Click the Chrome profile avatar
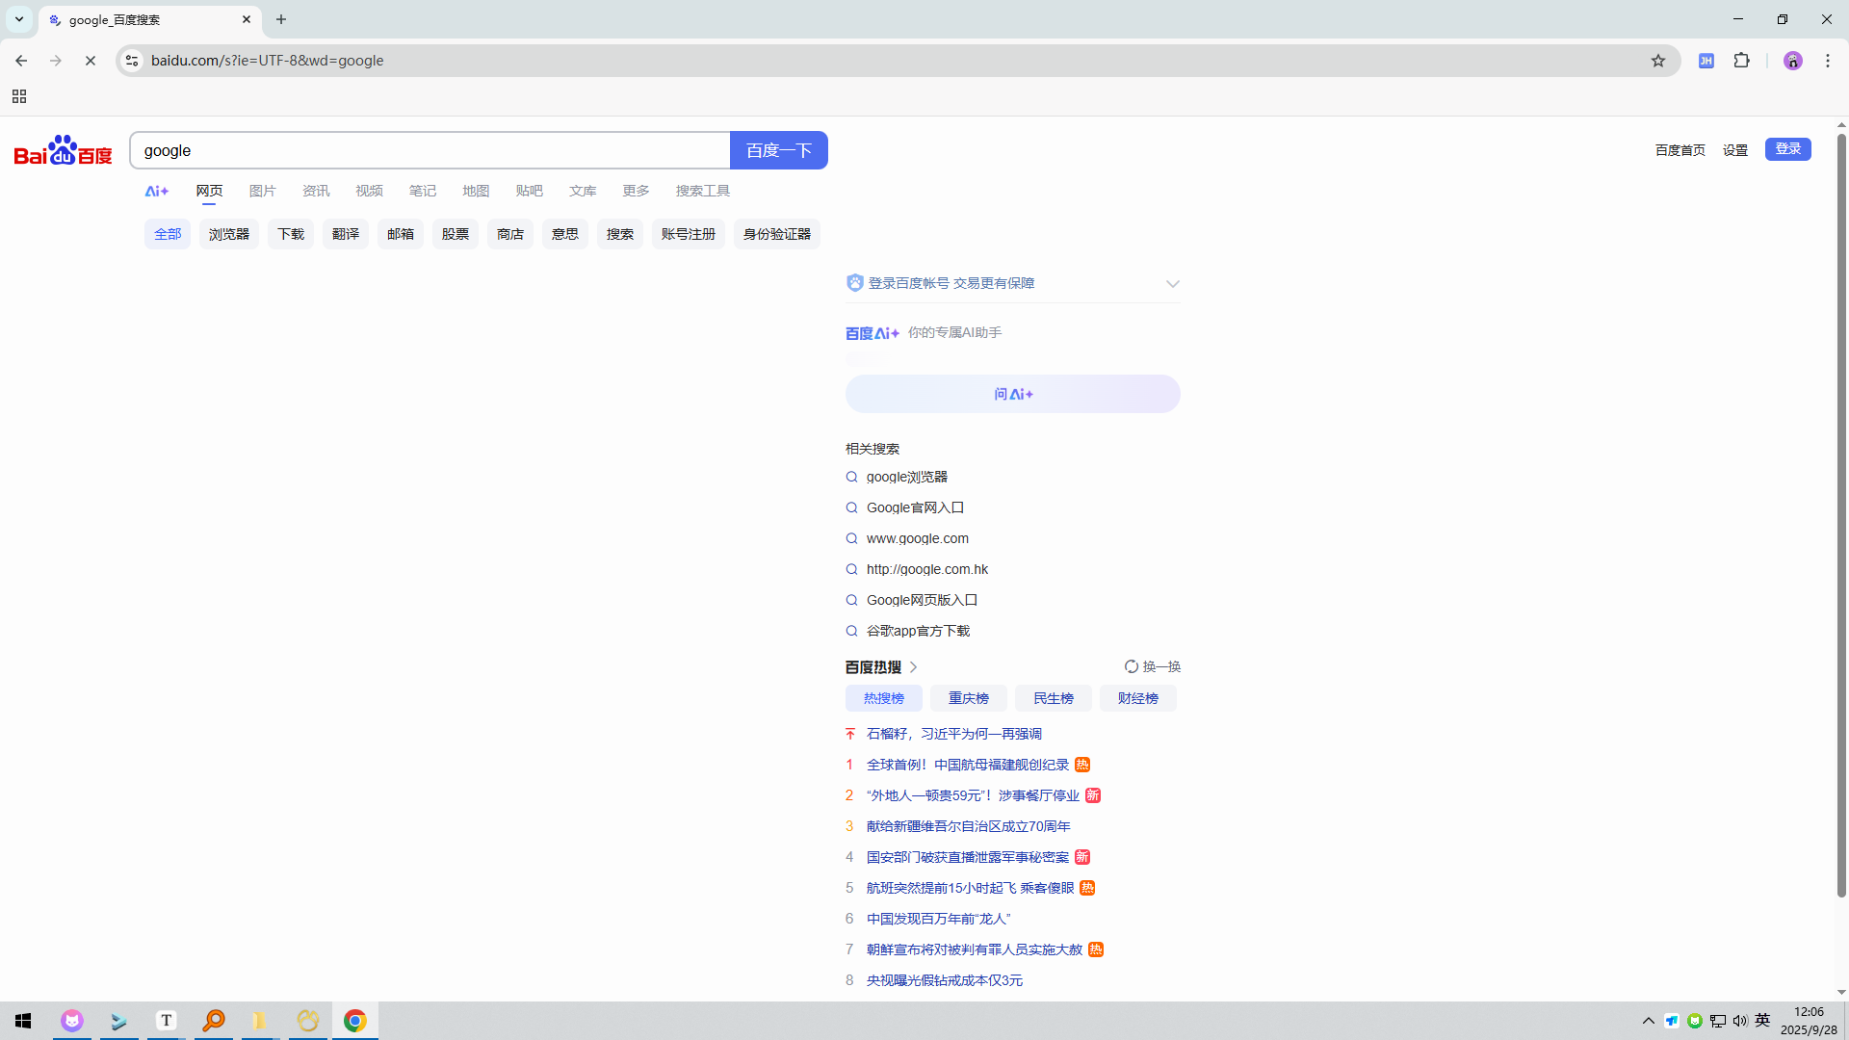The width and height of the screenshot is (1849, 1040). click(1792, 61)
